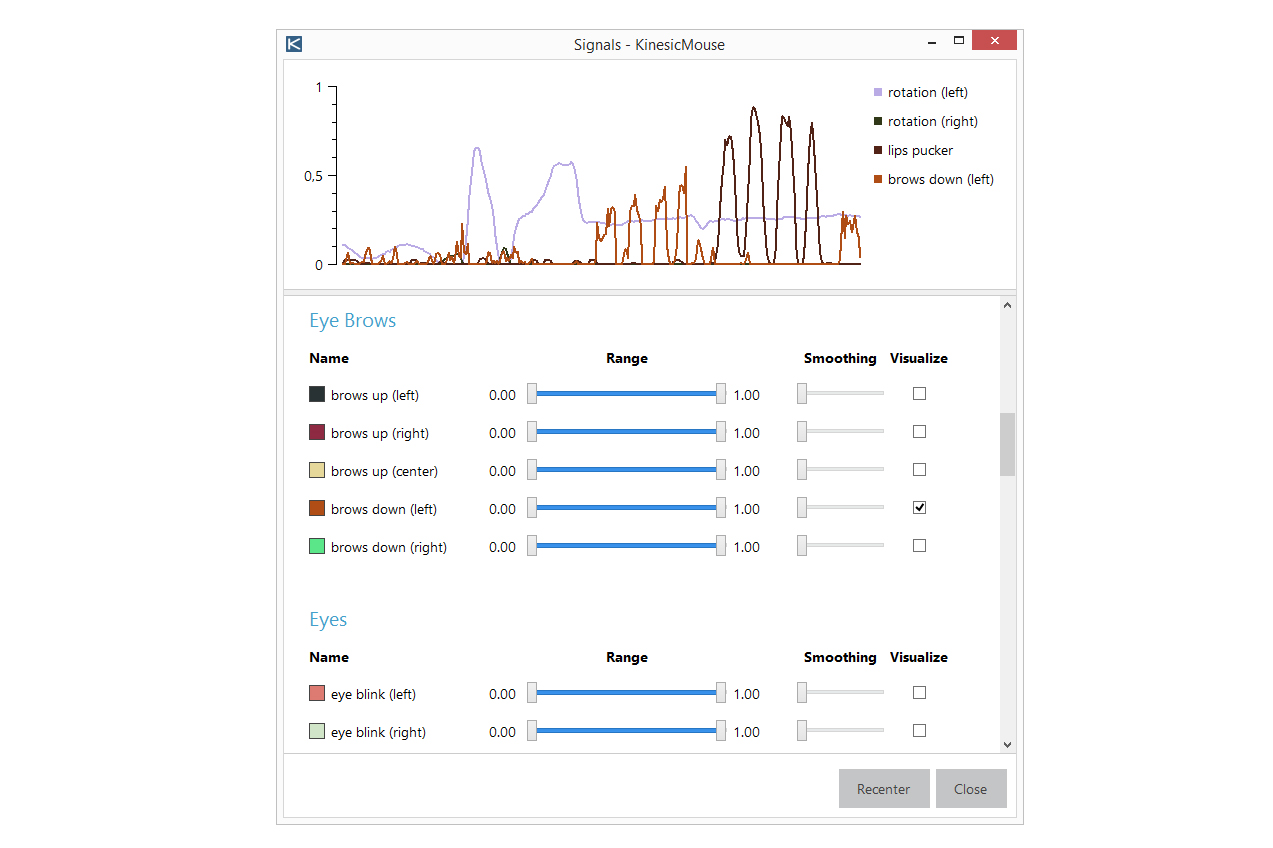Image resolution: width=1273 pixels, height=848 pixels.
Task: Click brows down (right) smoothing slider
Action: [x=840, y=546]
